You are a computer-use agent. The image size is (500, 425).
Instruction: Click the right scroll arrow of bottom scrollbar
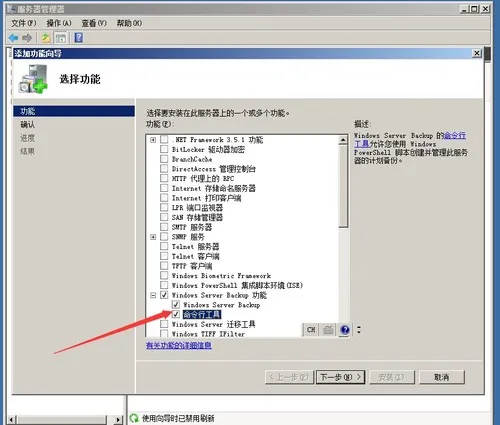coord(118,420)
